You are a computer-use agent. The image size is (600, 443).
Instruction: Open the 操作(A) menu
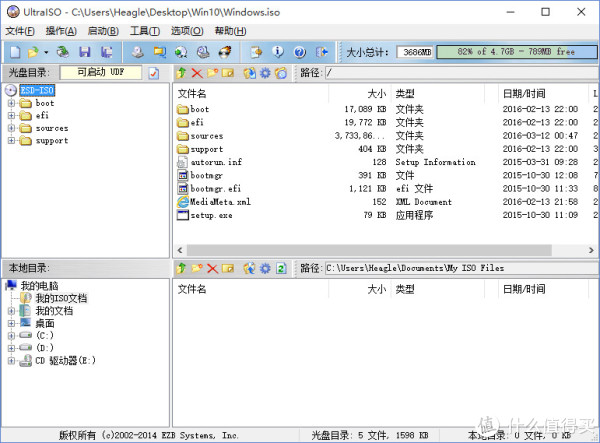point(61,31)
